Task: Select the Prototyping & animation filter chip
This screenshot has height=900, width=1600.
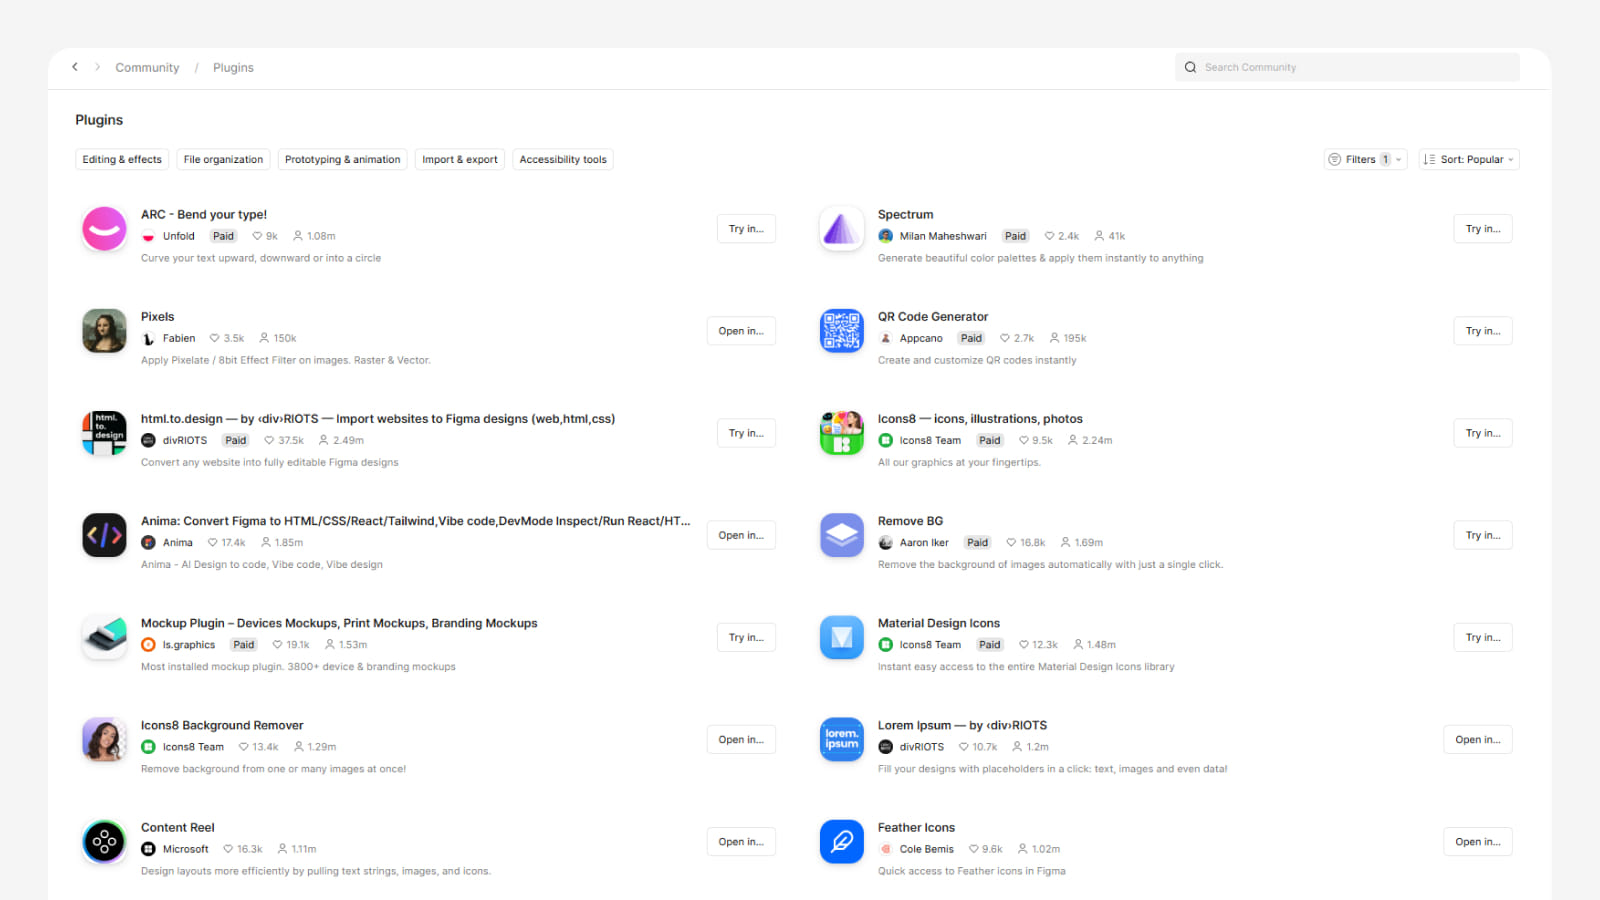Action: [x=342, y=159]
